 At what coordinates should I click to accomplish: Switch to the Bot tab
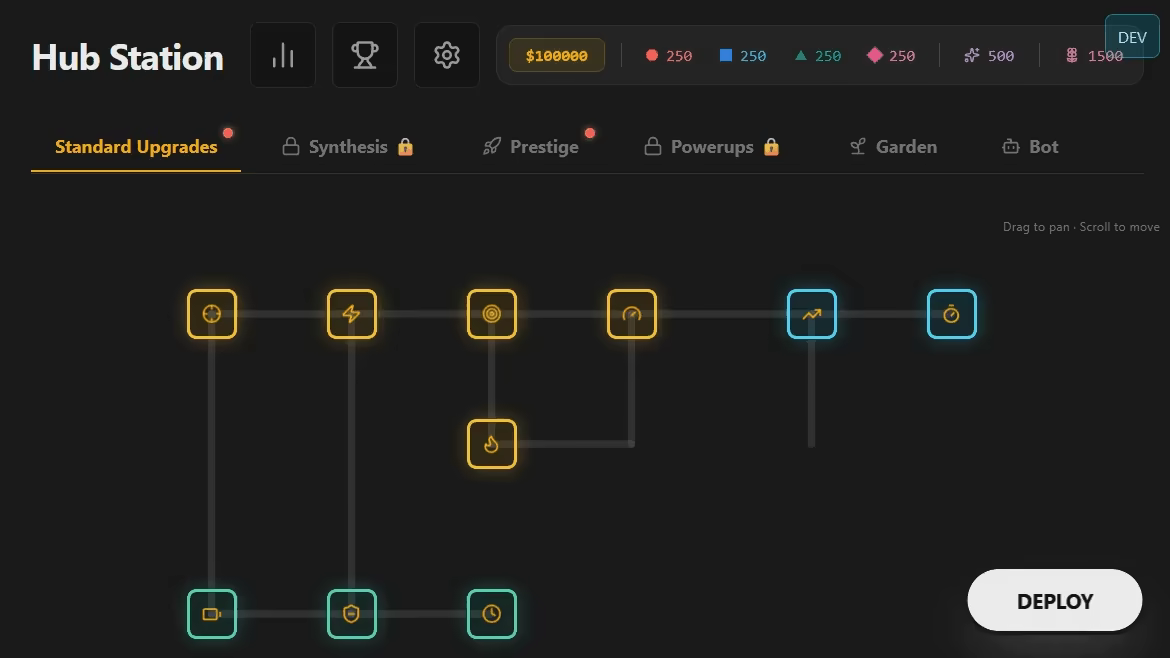click(1030, 147)
